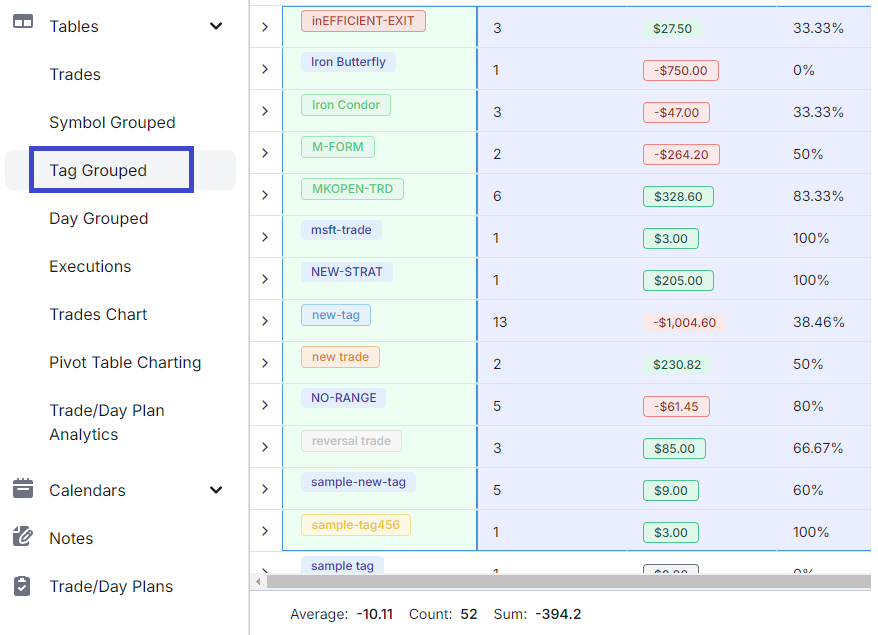Expand the Iron Butterfly row
The height and width of the screenshot is (635, 878).
[265, 69]
